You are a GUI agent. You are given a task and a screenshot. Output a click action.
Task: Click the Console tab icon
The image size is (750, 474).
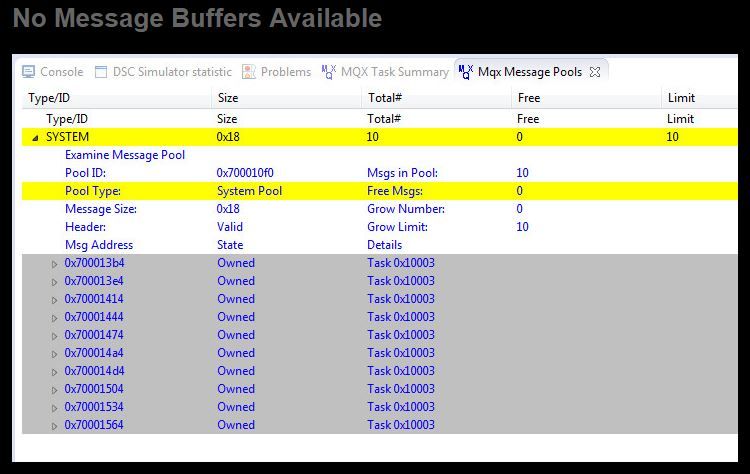point(28,72)
